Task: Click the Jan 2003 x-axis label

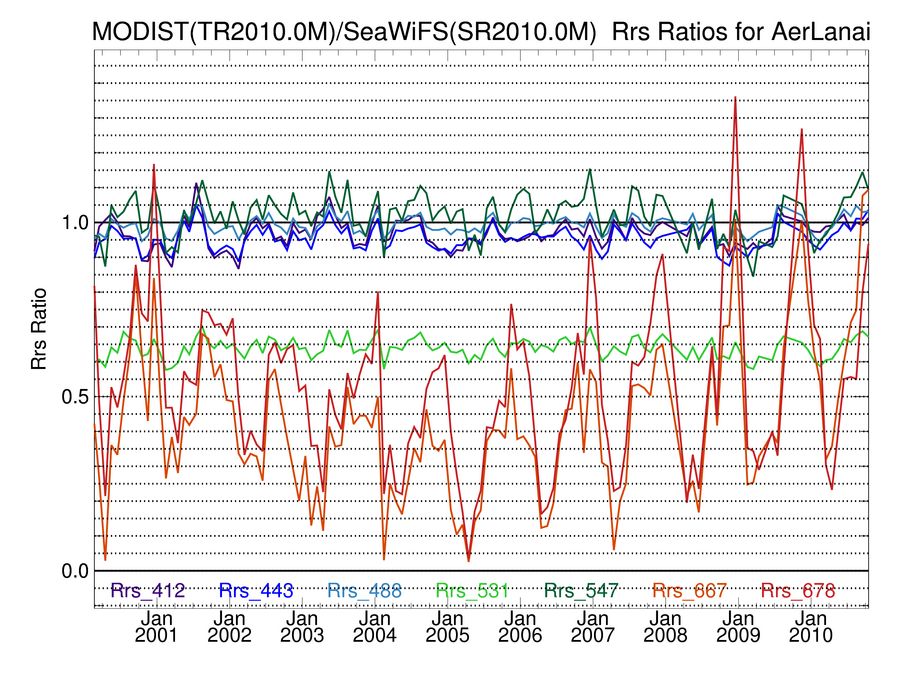Action: 302,627
